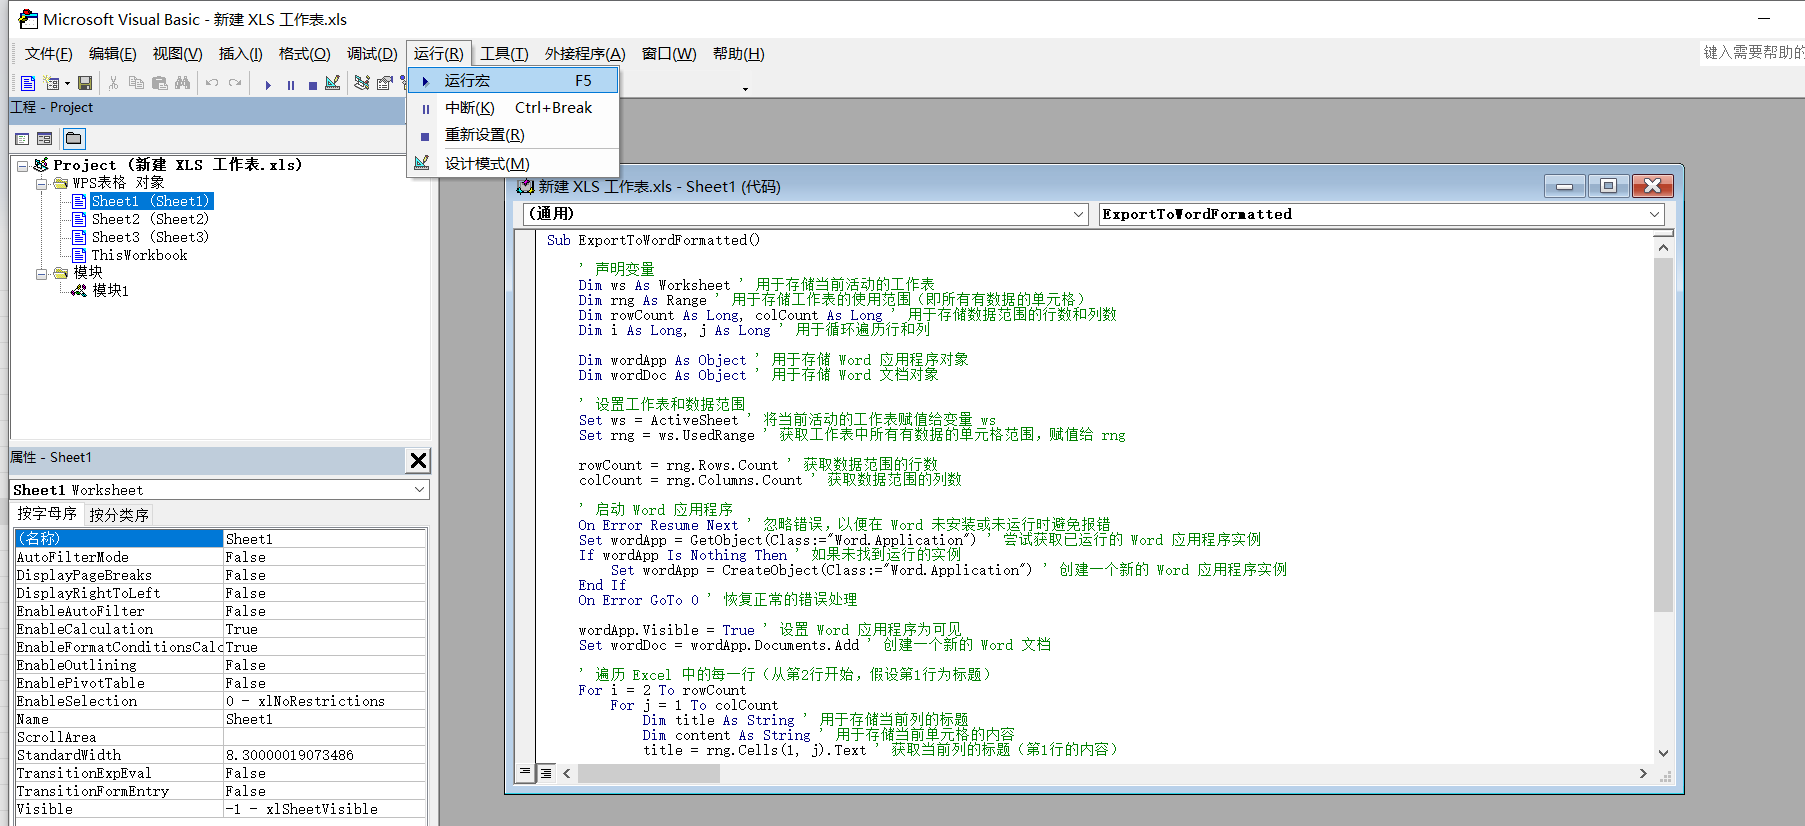This screenshot has width=1805, height=826.
Task: Click the EnableCalculation value True
Action: 324,629
